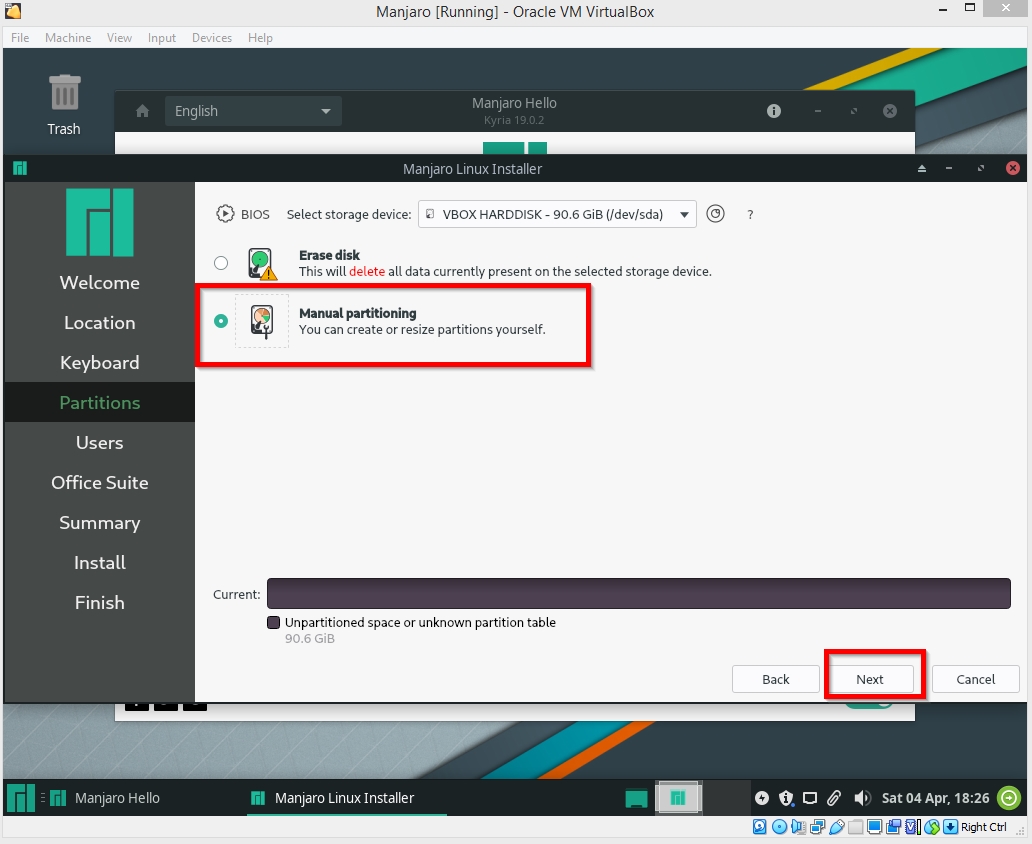Jump to the Summary step in the sidebar
The image size is (1032, 844).
pyautogui.click(x=99, y=523)
